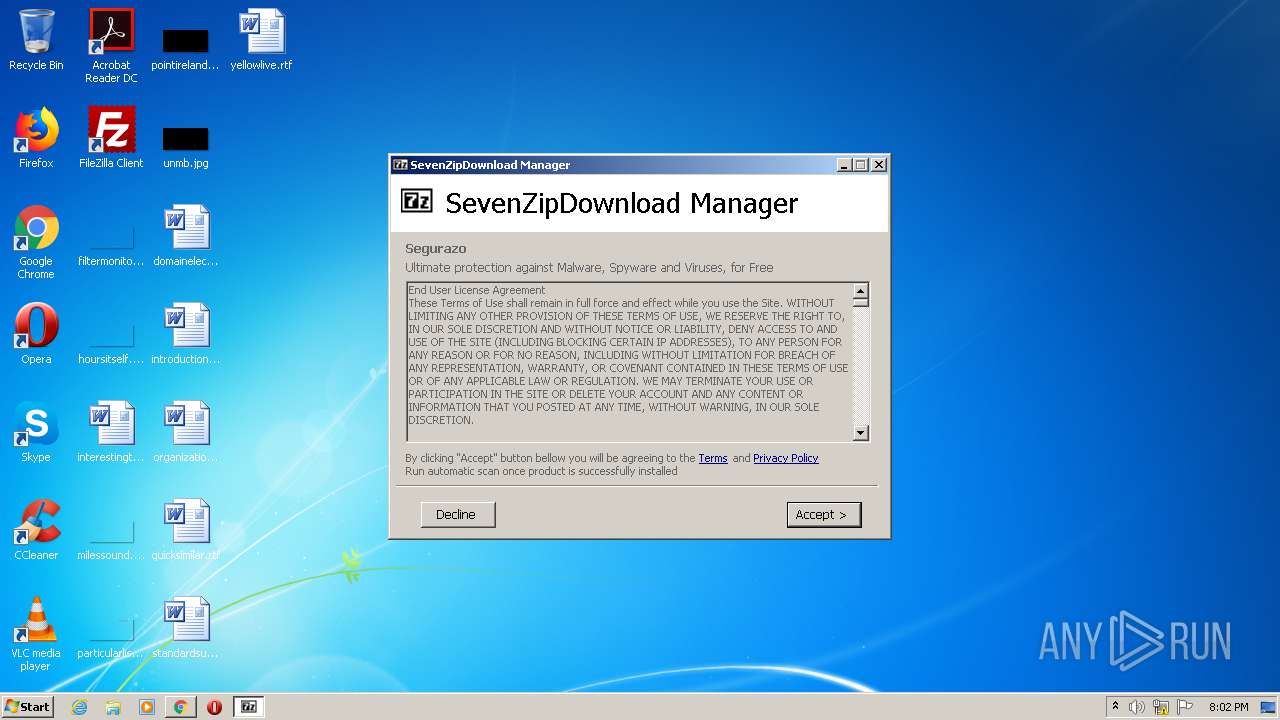Viewport: 1280px width, 720px height.
Task: Click the Accept button
Action: click(x=823, y=514)
